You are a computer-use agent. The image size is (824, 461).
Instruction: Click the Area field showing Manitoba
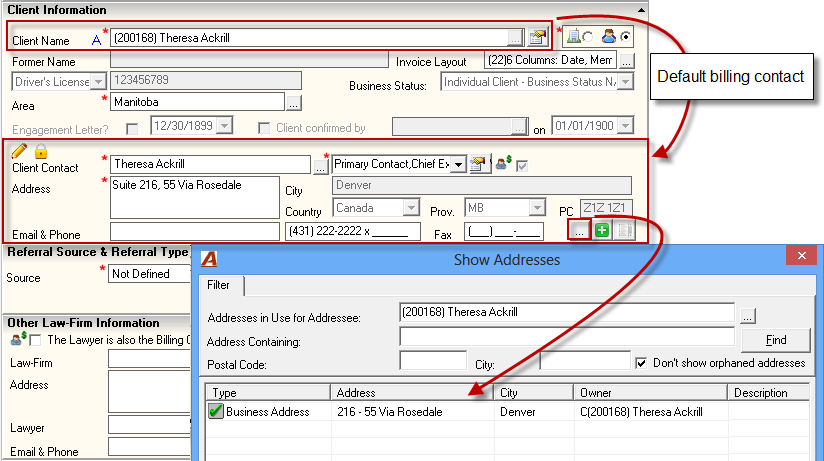[197, 102]
